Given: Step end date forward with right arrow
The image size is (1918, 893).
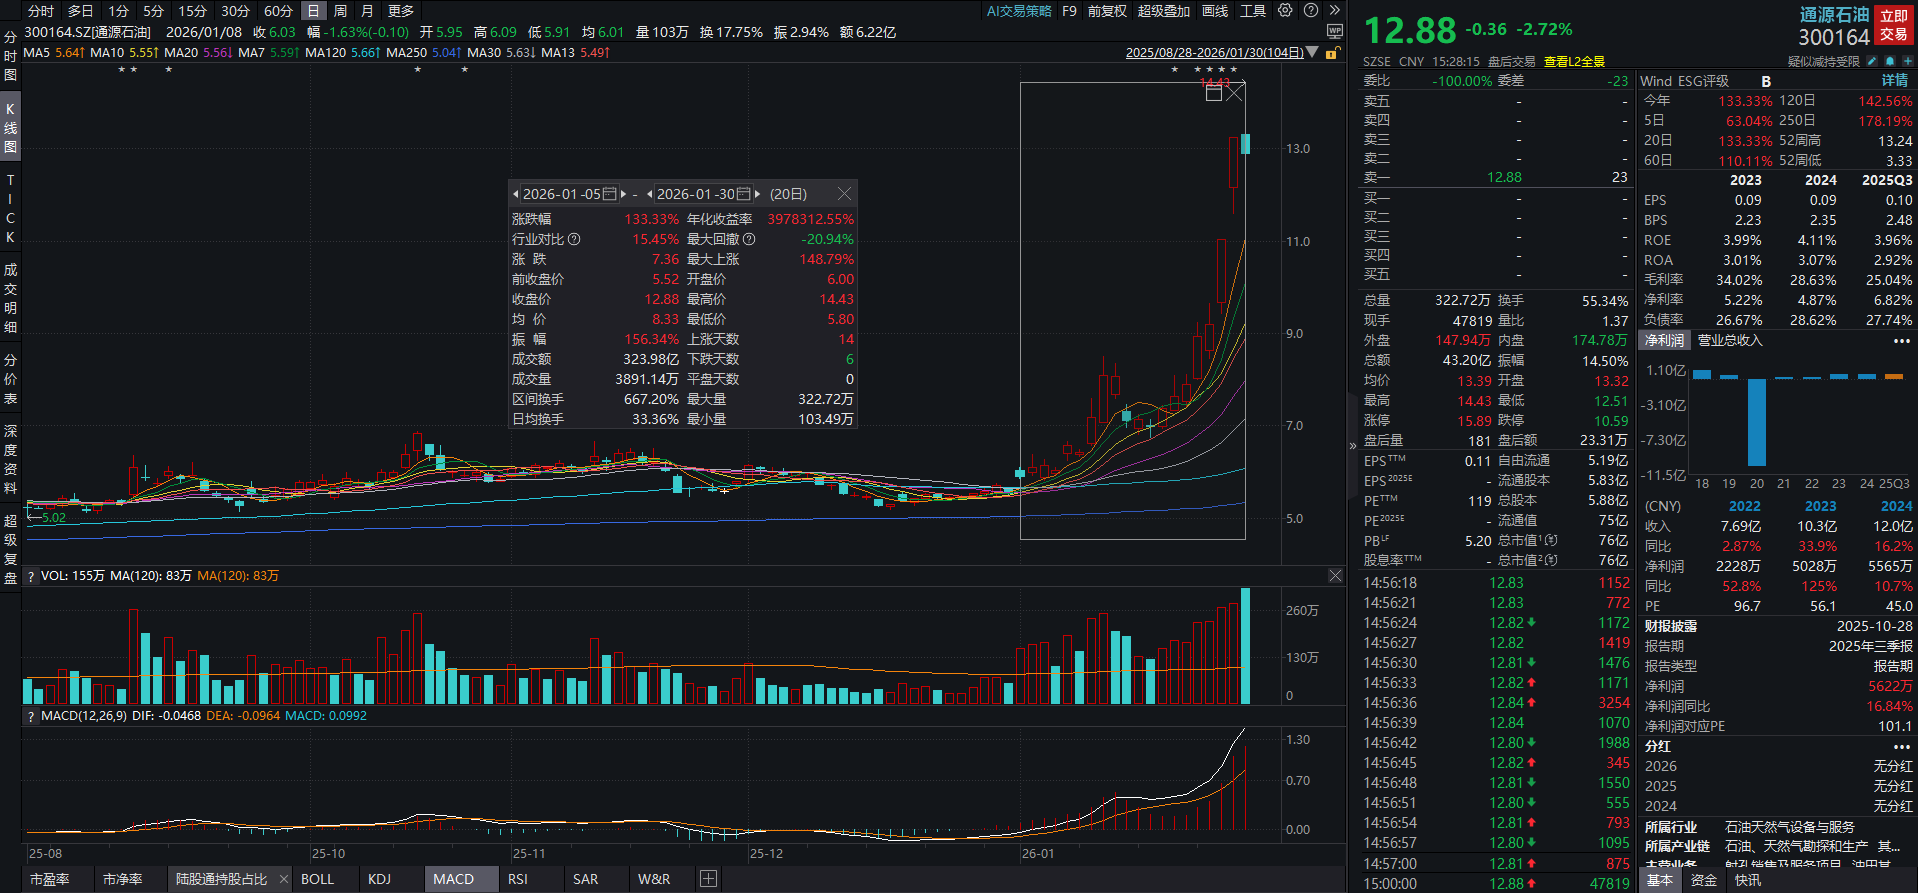Looking at the screenshot, I should 757,194.
